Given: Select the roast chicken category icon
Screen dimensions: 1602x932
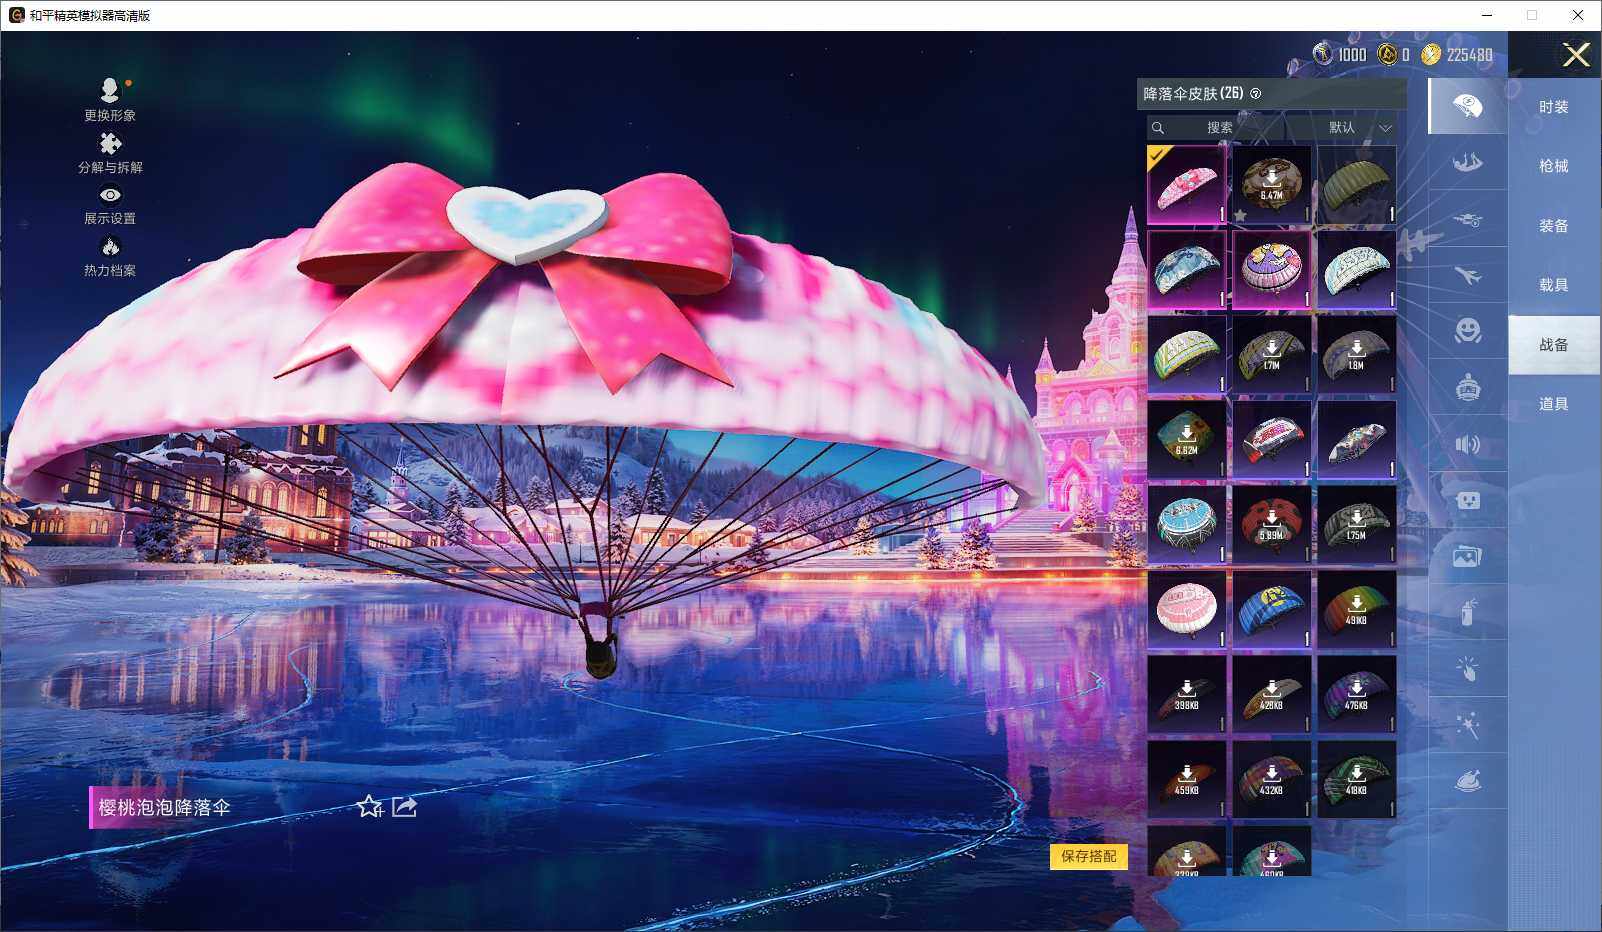Looking at the screenshot, I should pos(1468,781).
